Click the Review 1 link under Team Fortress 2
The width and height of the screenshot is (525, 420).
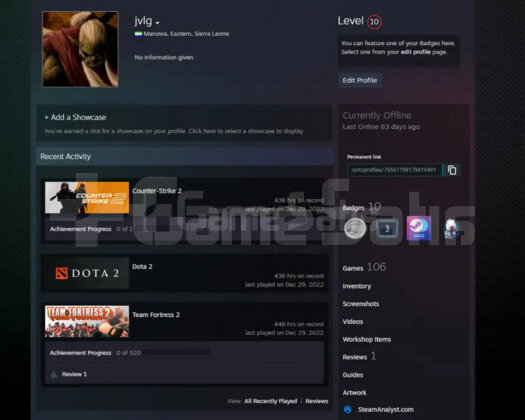click(74, 374)
